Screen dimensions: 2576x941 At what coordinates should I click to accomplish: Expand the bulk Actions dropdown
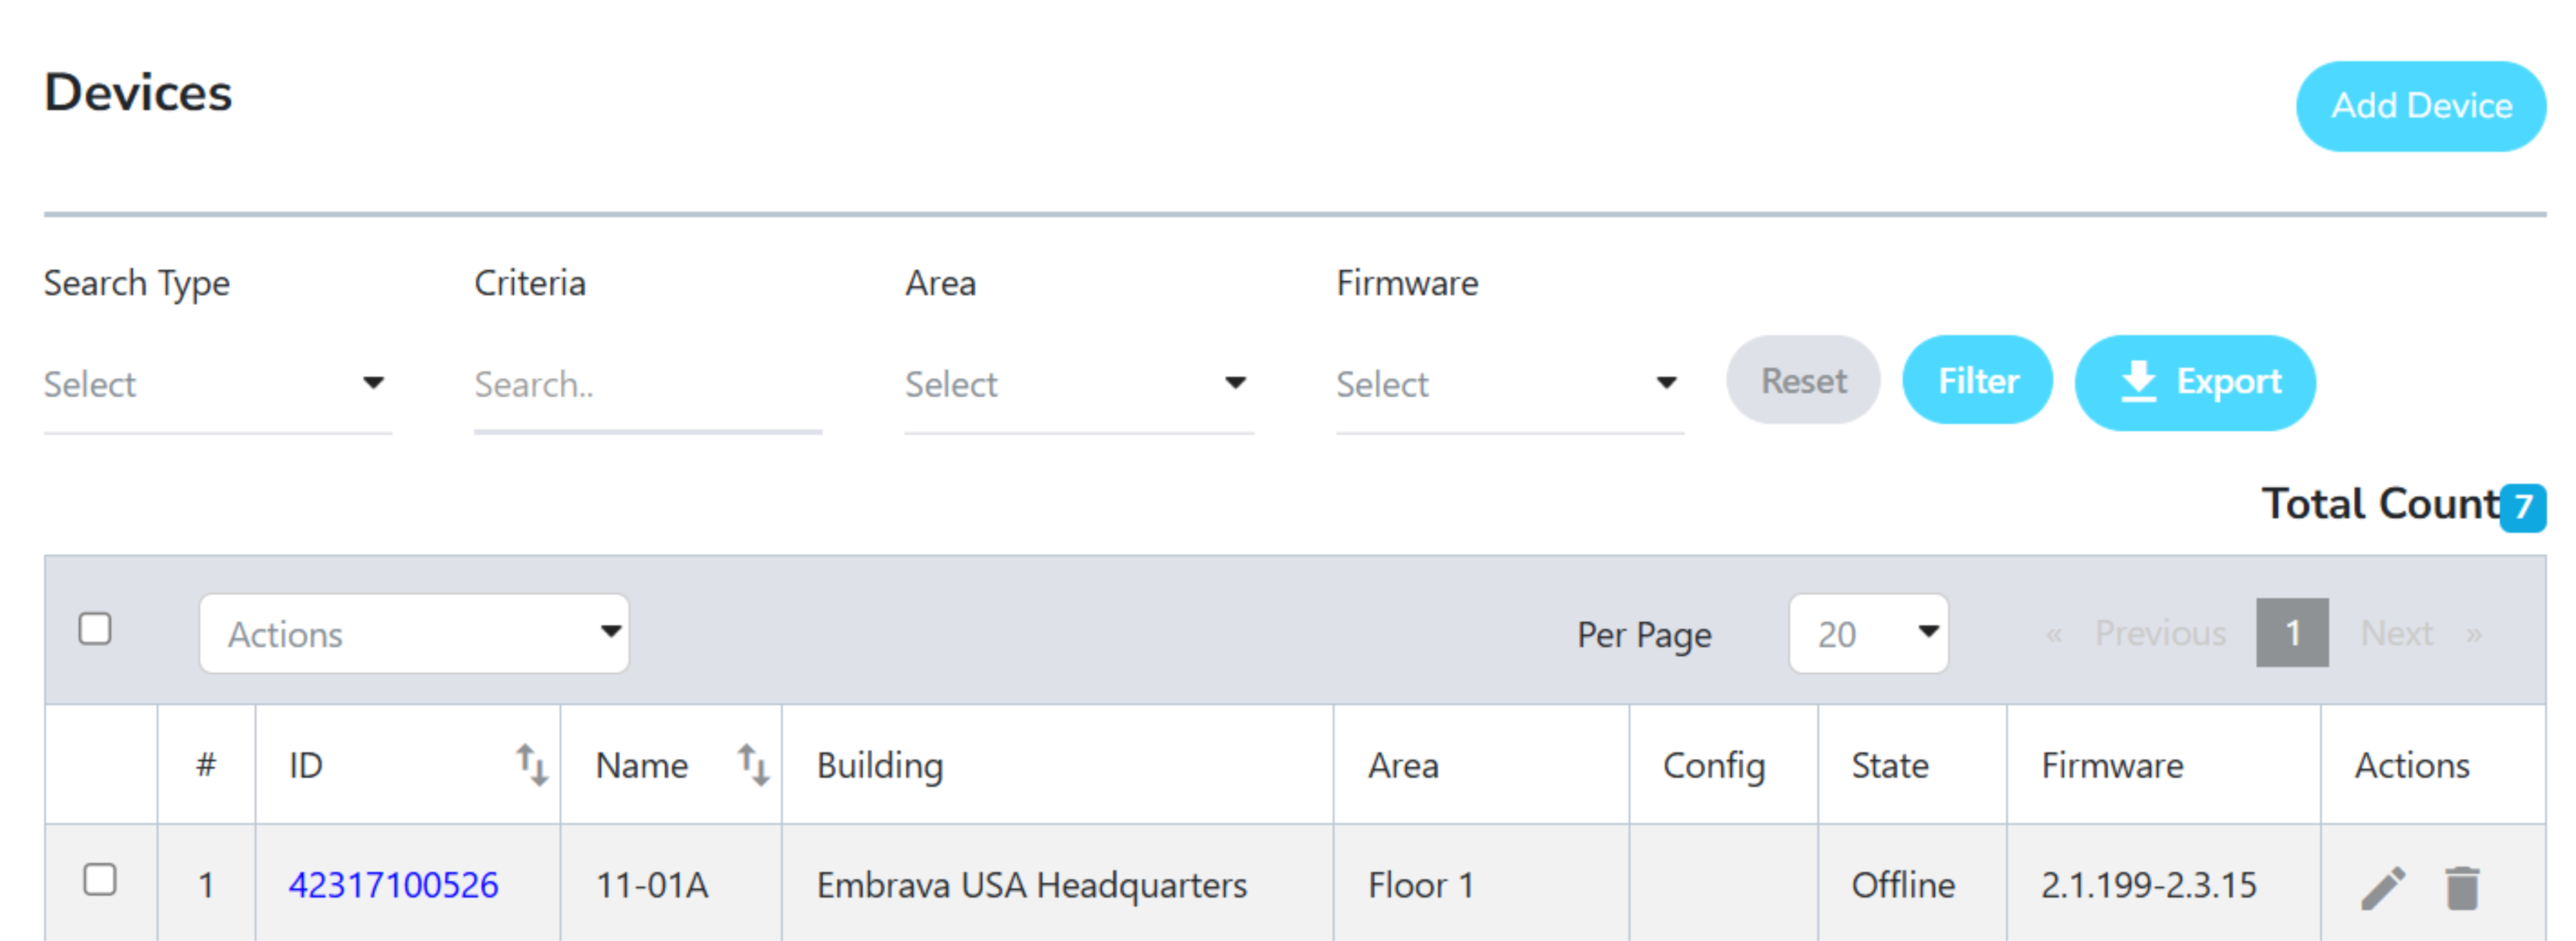point(414,634)
